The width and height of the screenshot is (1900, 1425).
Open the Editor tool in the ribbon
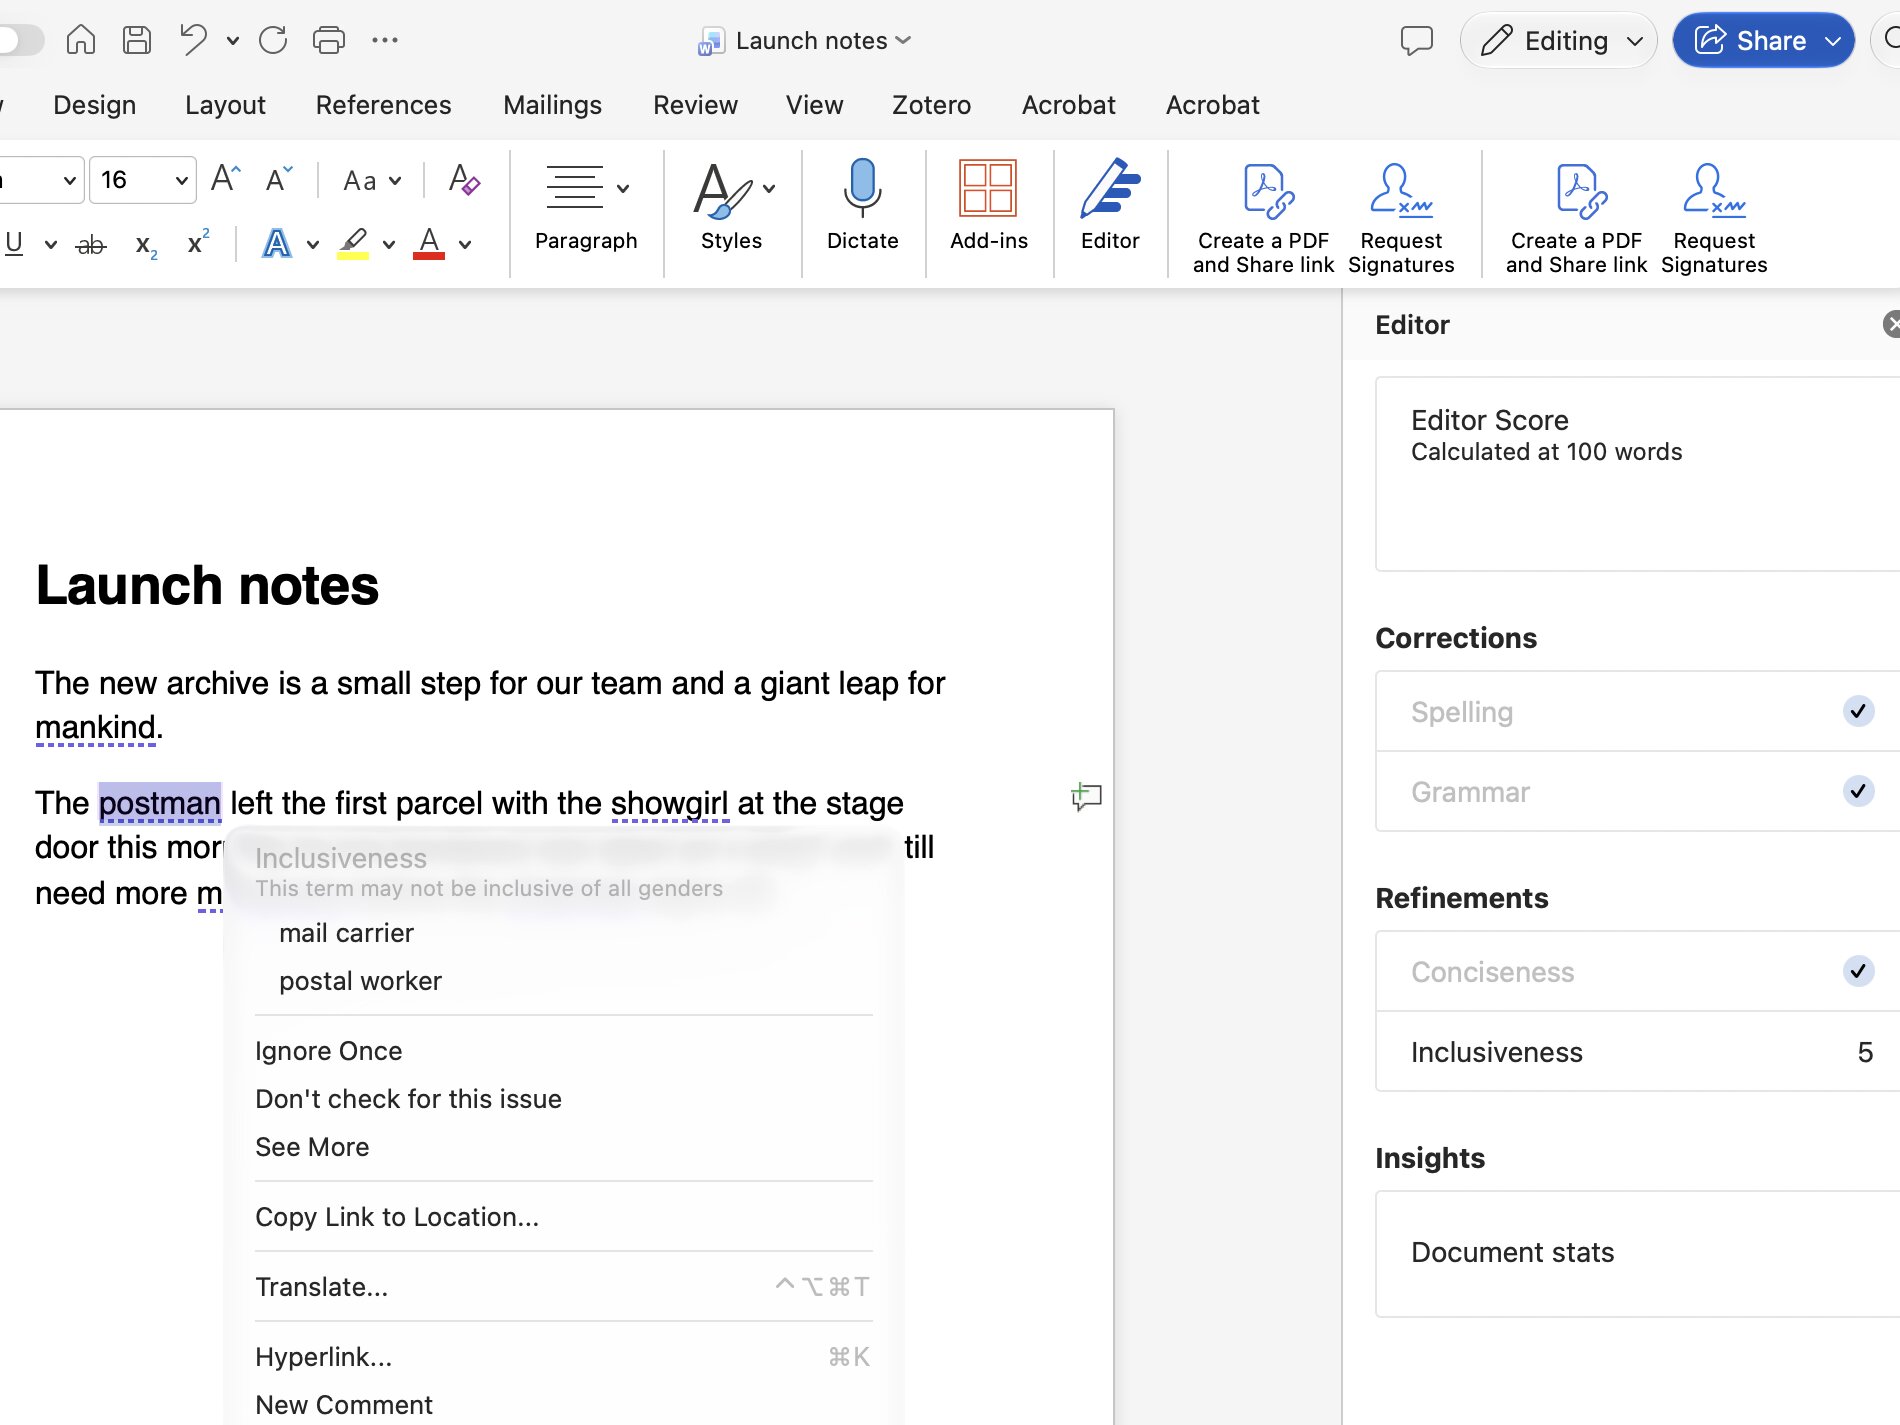(x=1110, y=205)
